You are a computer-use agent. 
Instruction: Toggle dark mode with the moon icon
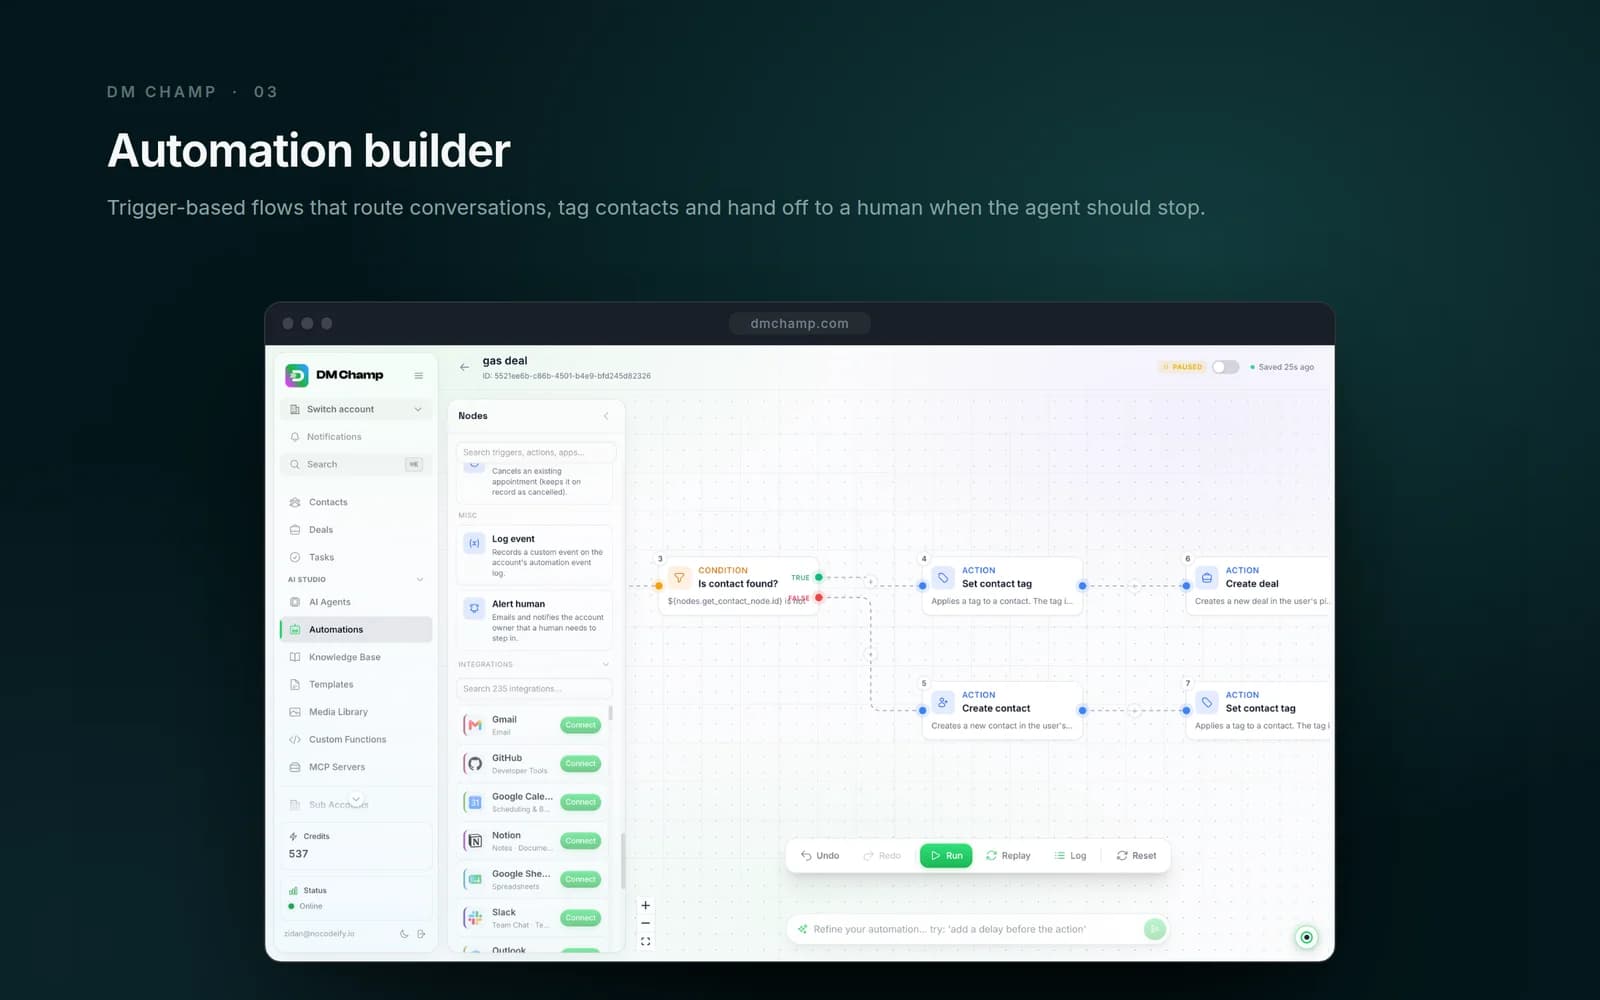pyautogui.click(x=404, y=934)
